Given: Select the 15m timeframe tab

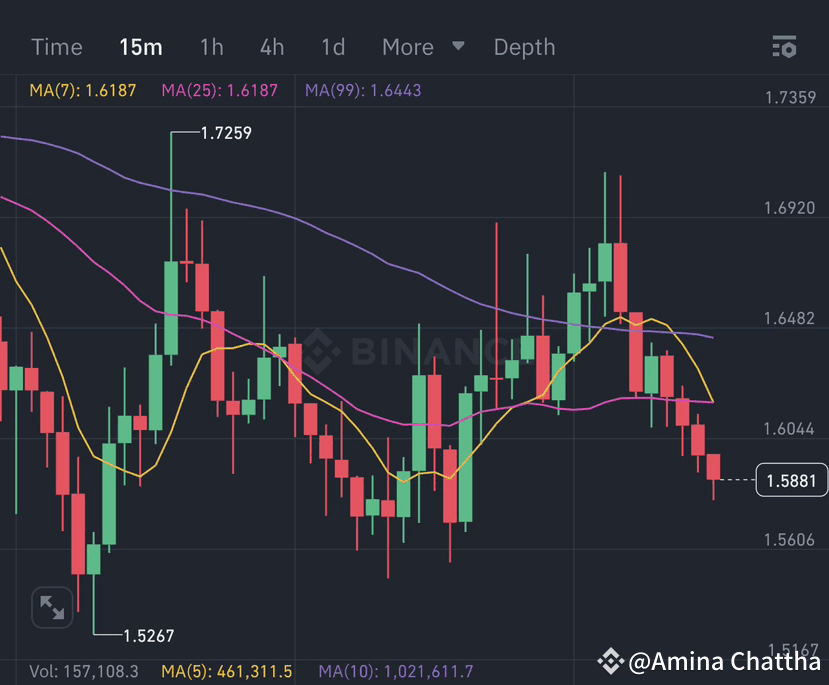Looking at the screenshot, I should pyautogui.click(x=140, y=46).
